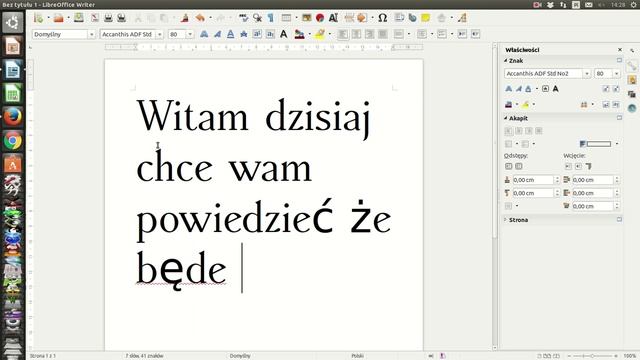640x360 pixels.
Task: Toggle formatting marks pilcrow icon
Action: (x=271, y=18)
